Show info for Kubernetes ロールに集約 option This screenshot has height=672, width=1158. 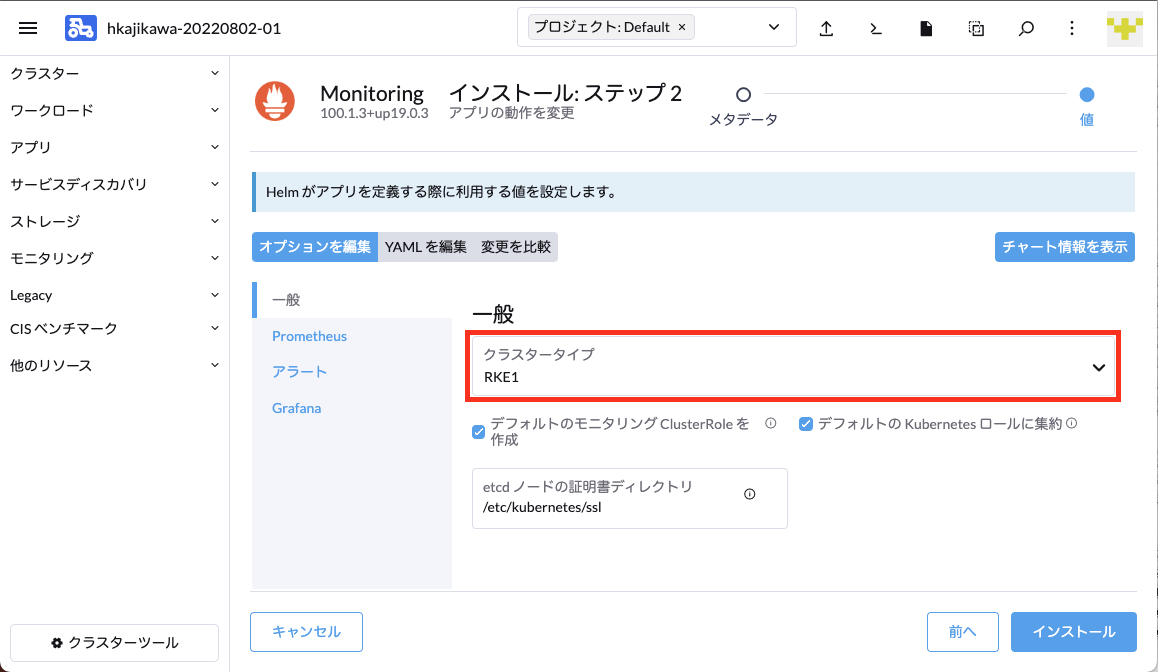point(1072,423)
